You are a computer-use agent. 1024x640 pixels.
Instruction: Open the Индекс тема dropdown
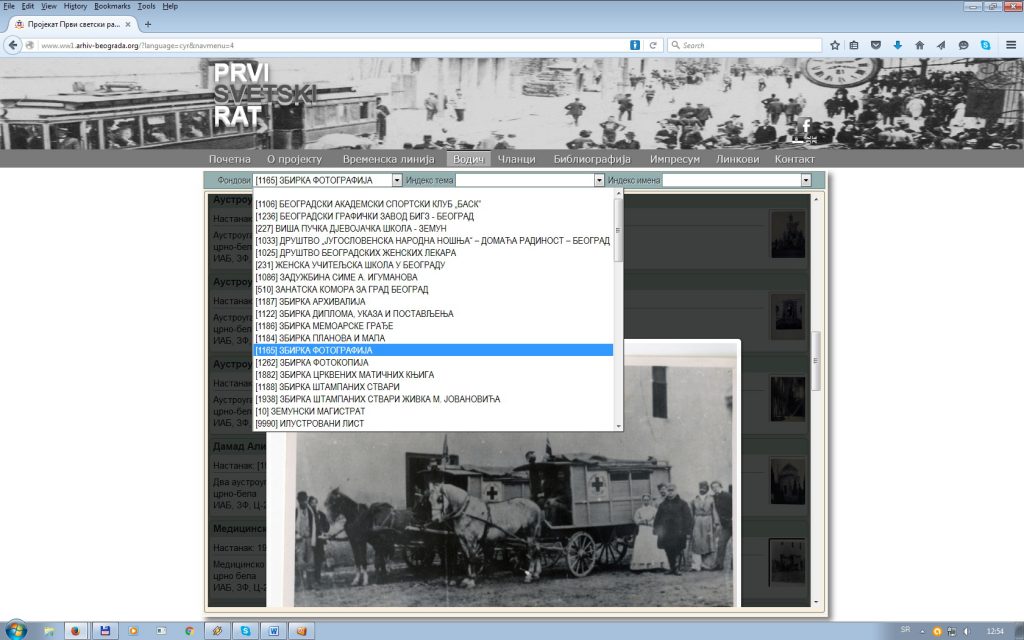click(x=600, y=180)
